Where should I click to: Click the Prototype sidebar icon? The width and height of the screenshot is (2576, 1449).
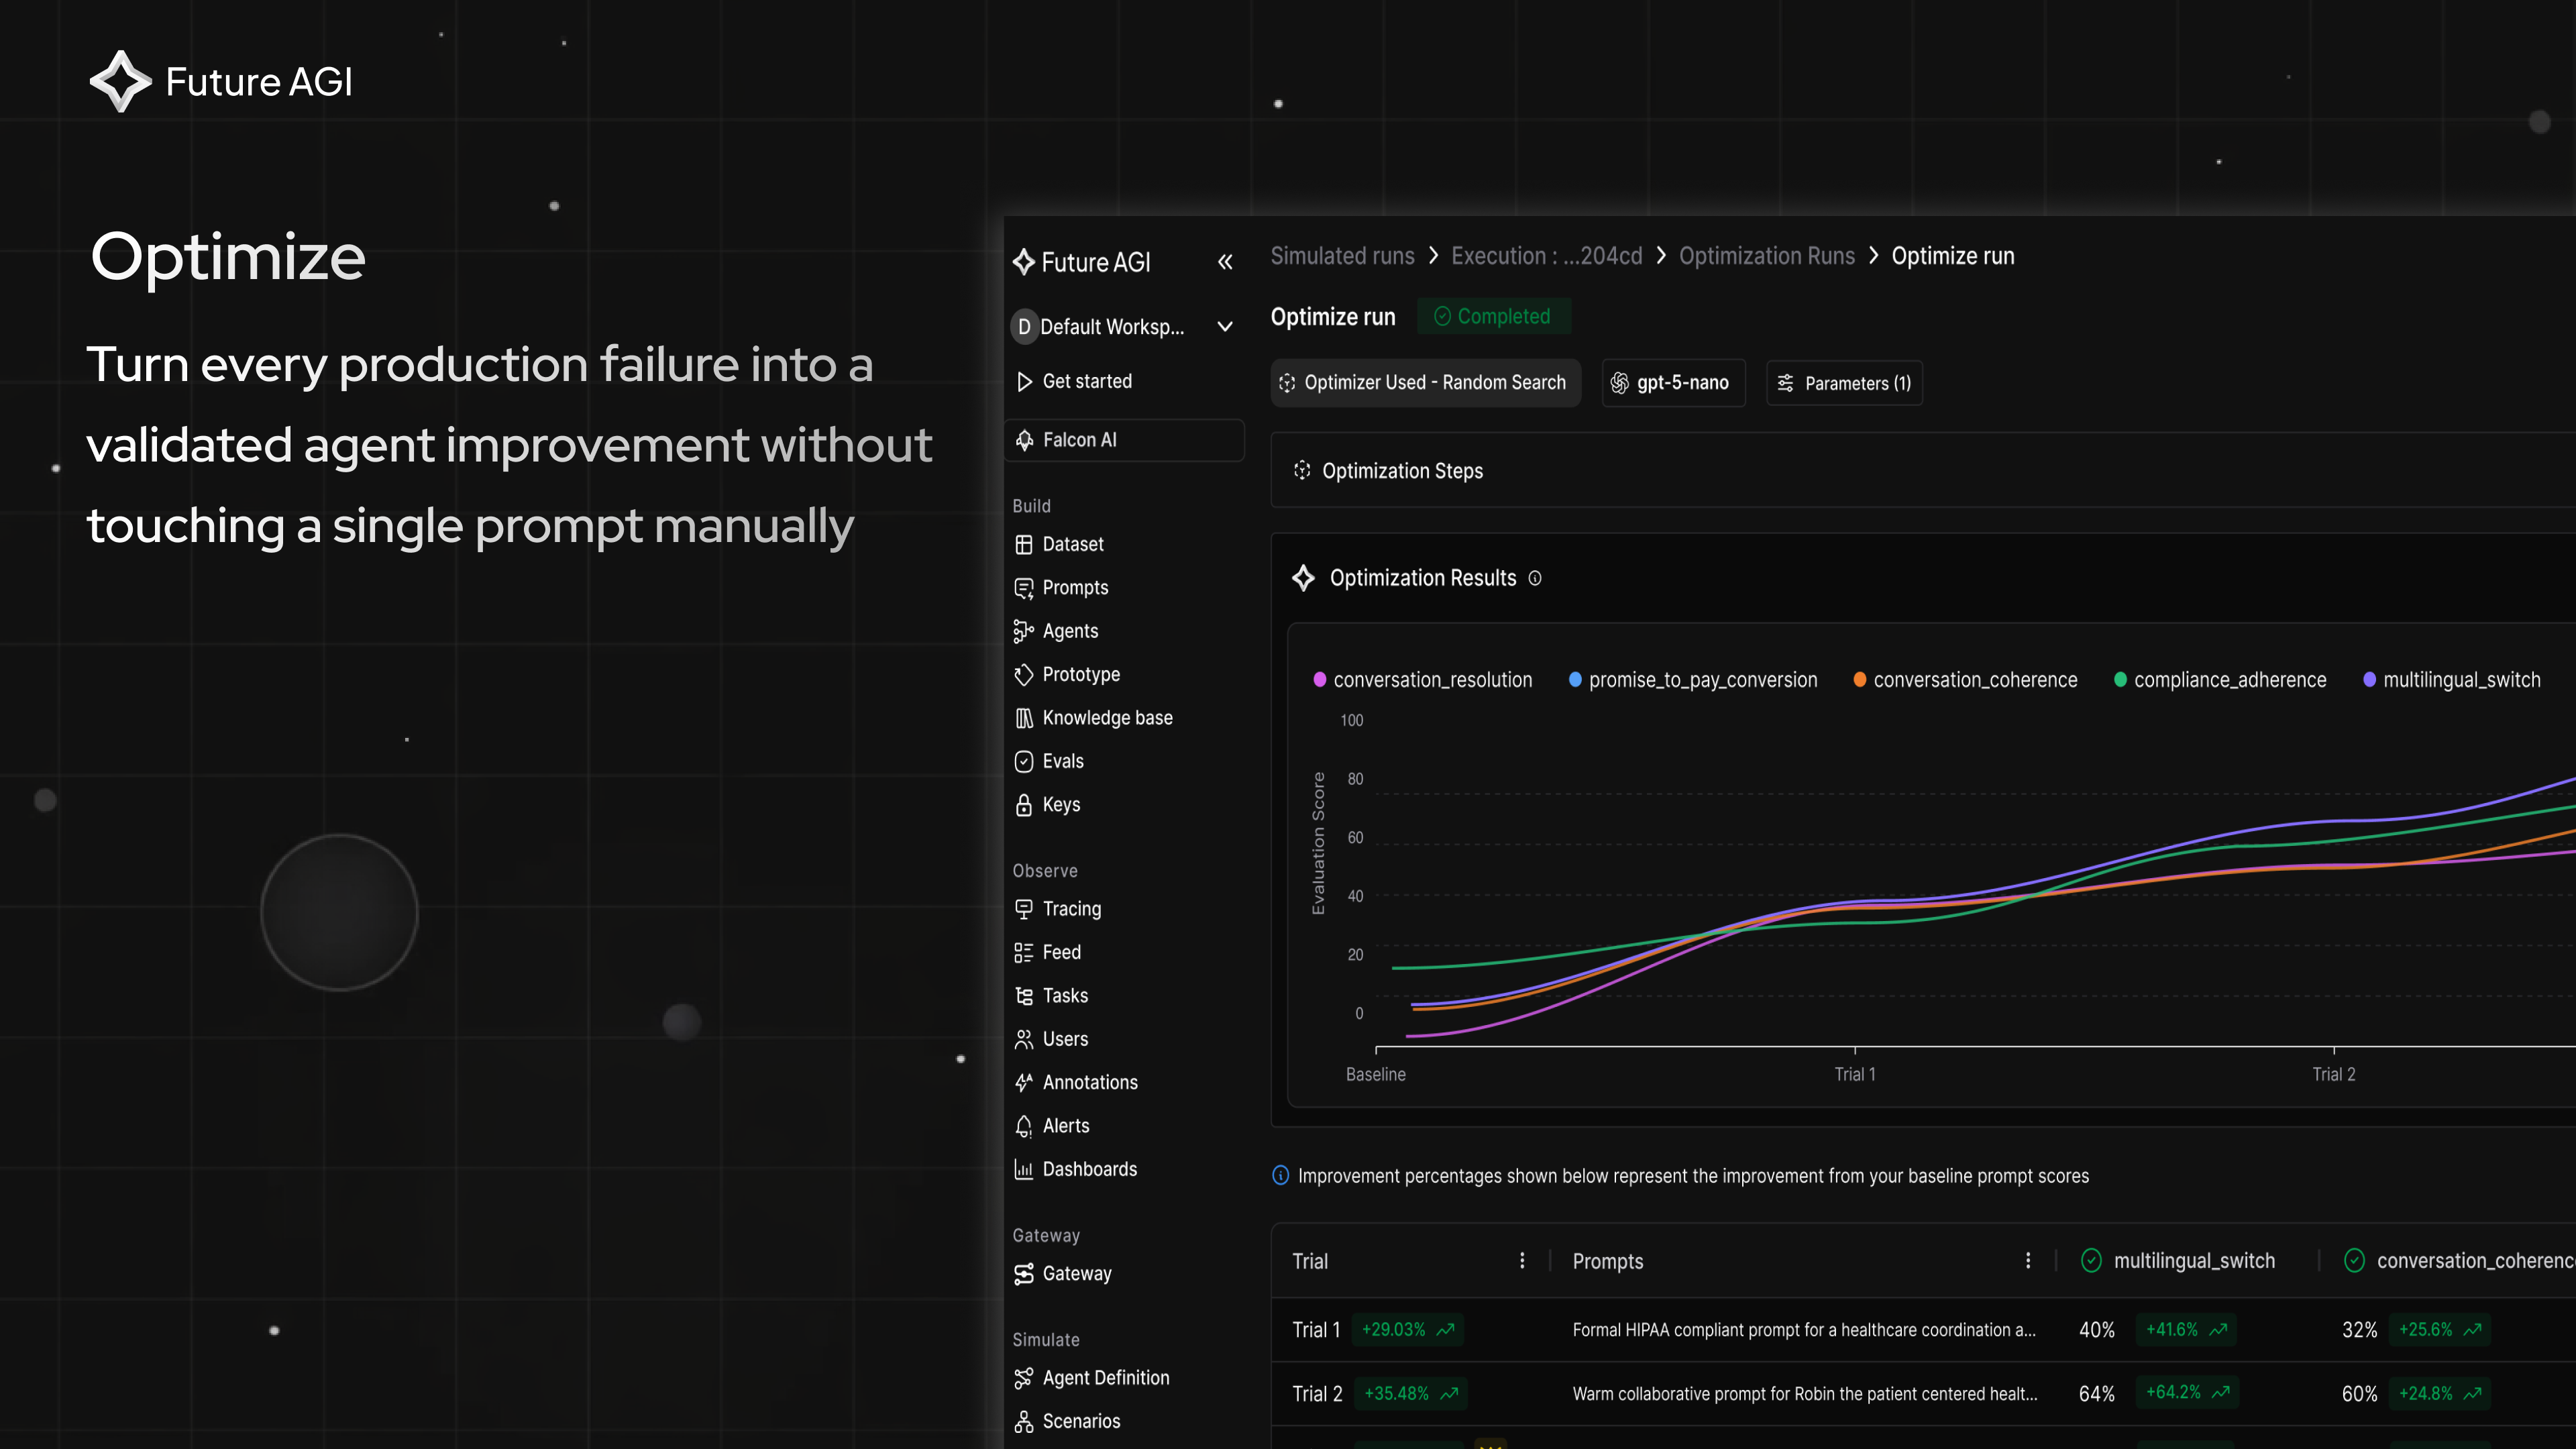(x=1024, y=675)
